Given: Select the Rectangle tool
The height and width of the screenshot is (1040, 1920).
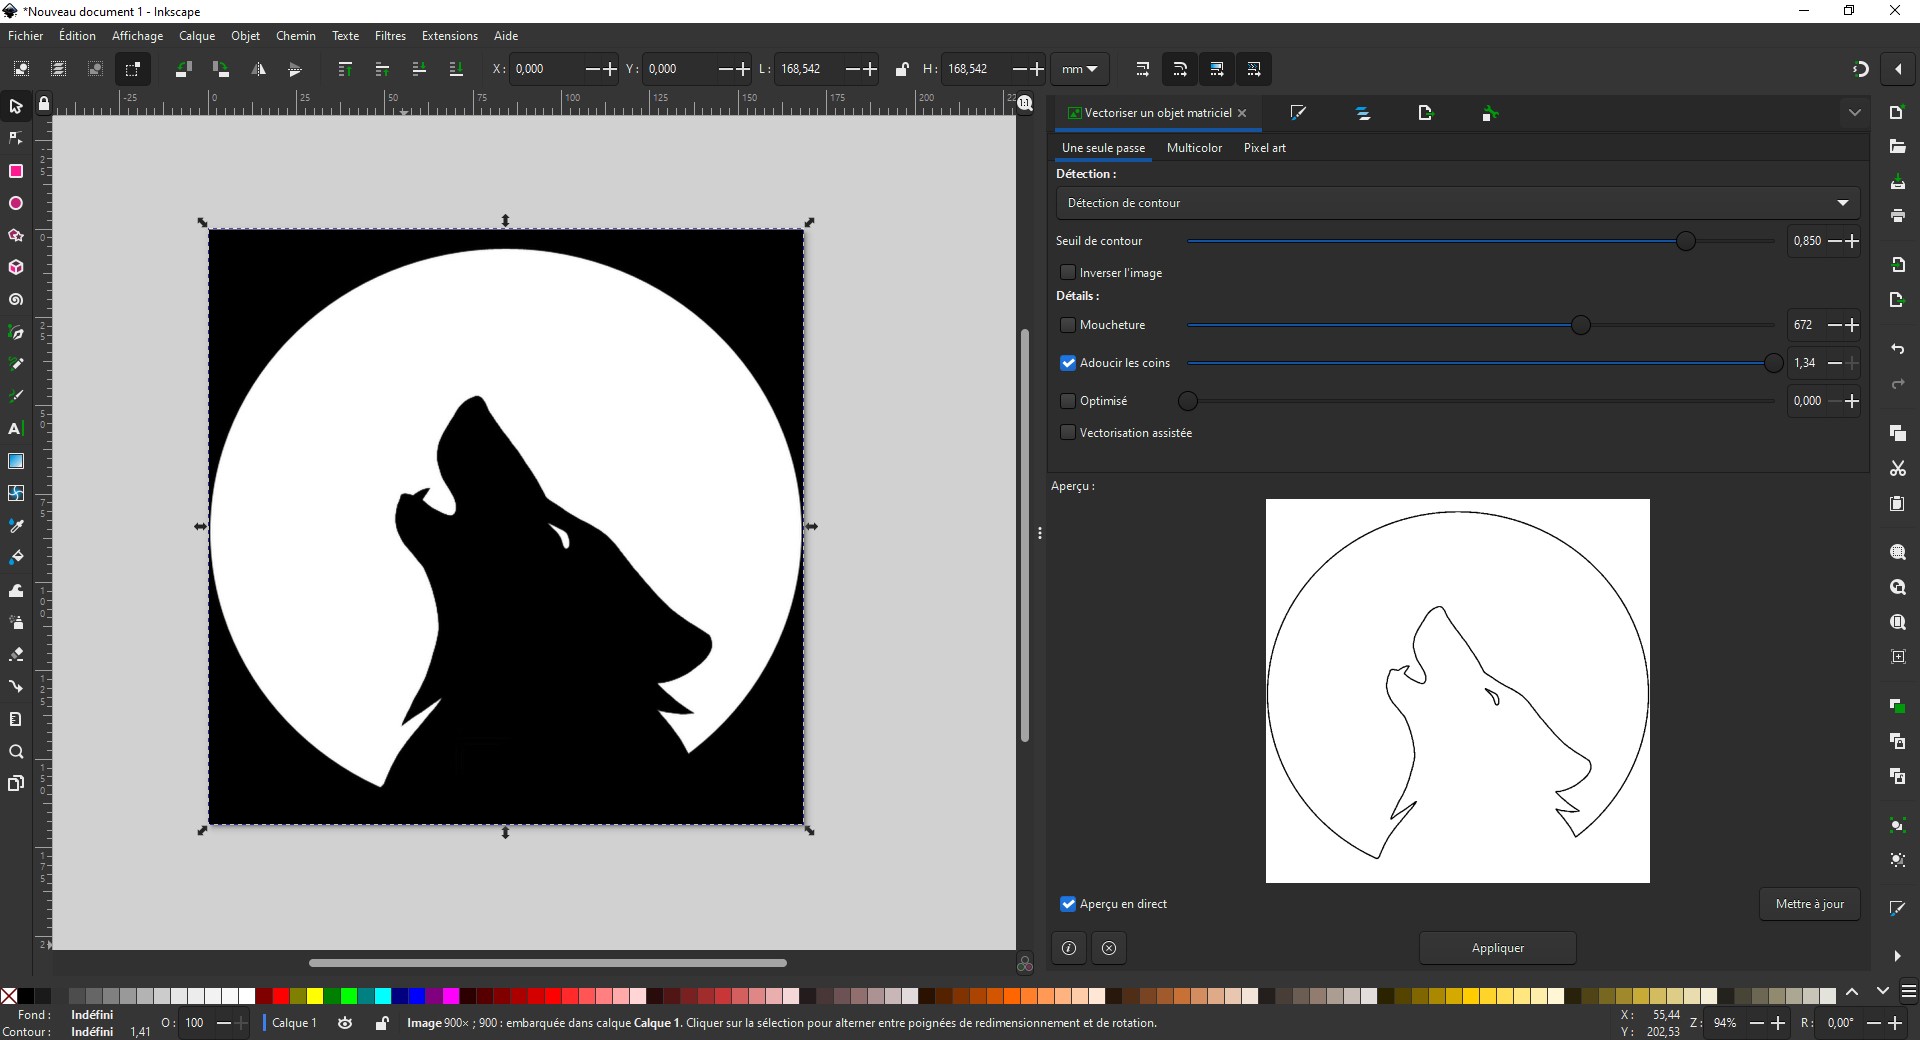Looking at the screenshot, I should click(16, 171).
